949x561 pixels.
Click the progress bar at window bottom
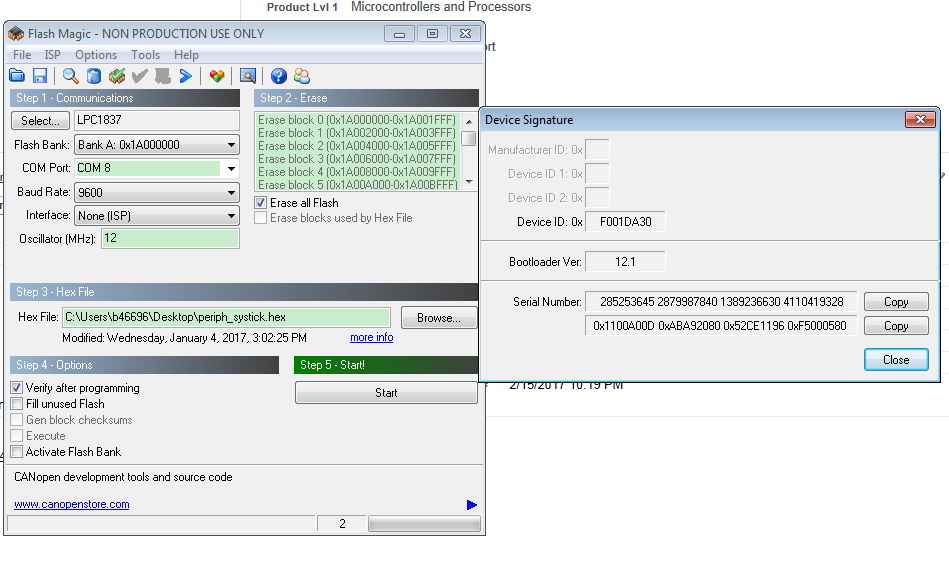click(424, 523)
